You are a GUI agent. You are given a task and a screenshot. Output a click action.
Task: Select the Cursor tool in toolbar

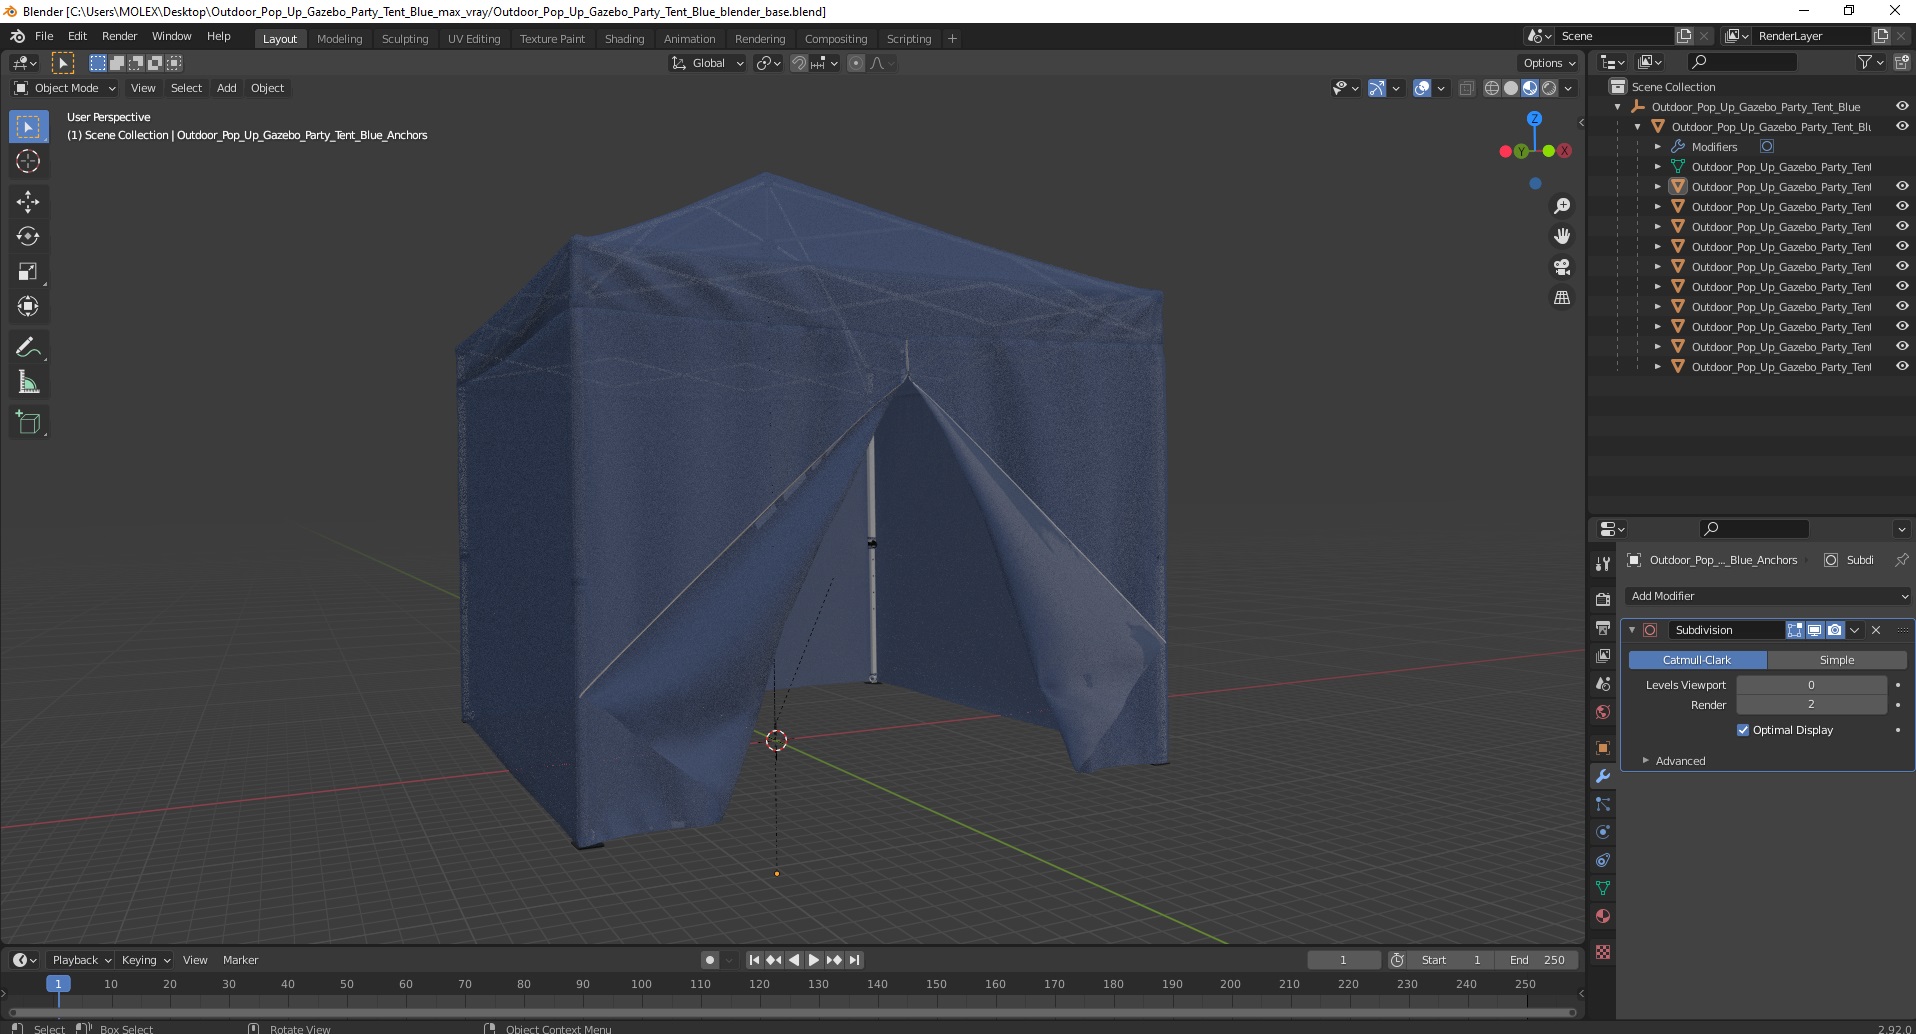click(28, 161)
